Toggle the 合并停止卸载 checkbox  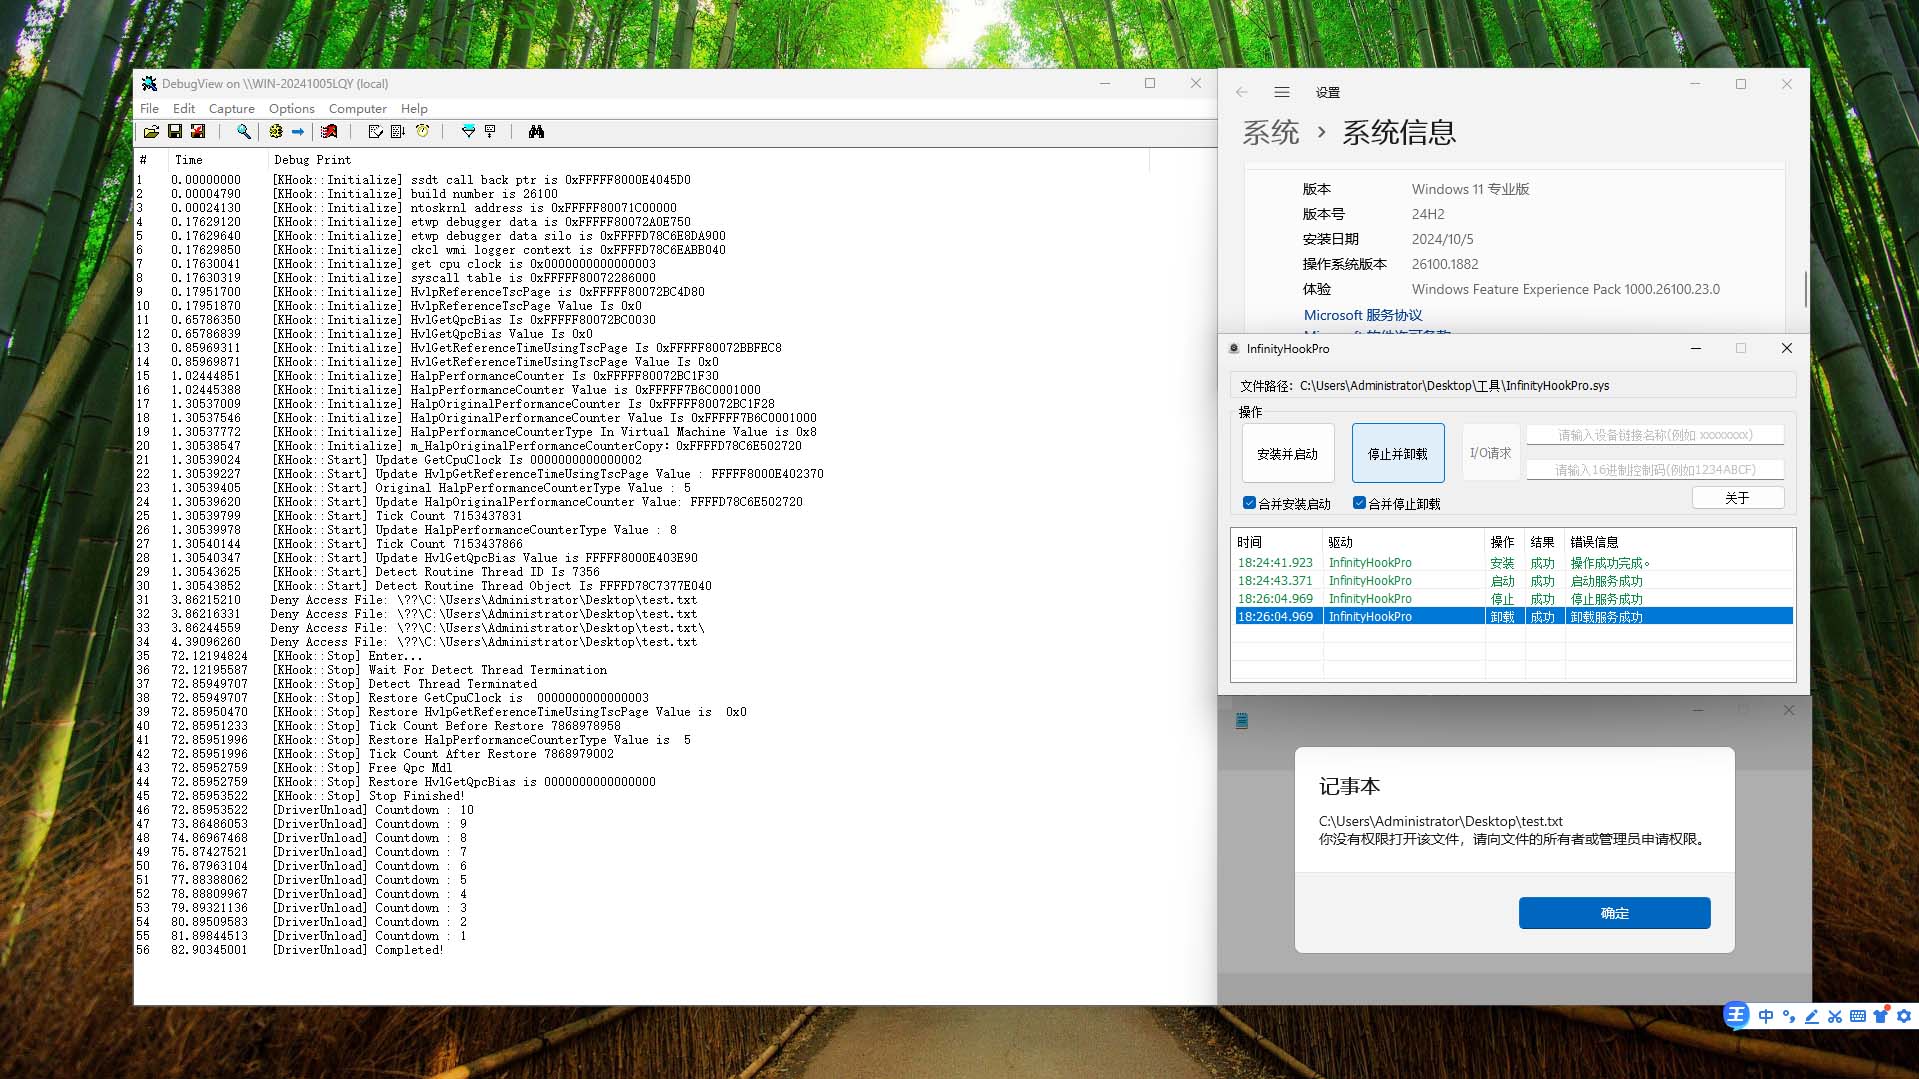click(x=1359, y=503)
